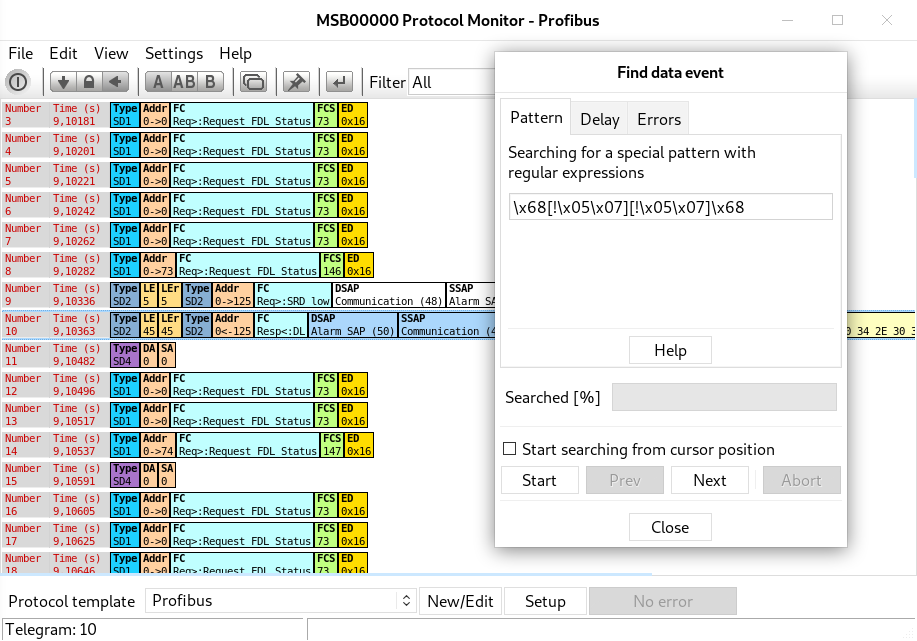Click the 'Protocol template' label
Screen dimensions: 917x641
[x=71, y=601]
